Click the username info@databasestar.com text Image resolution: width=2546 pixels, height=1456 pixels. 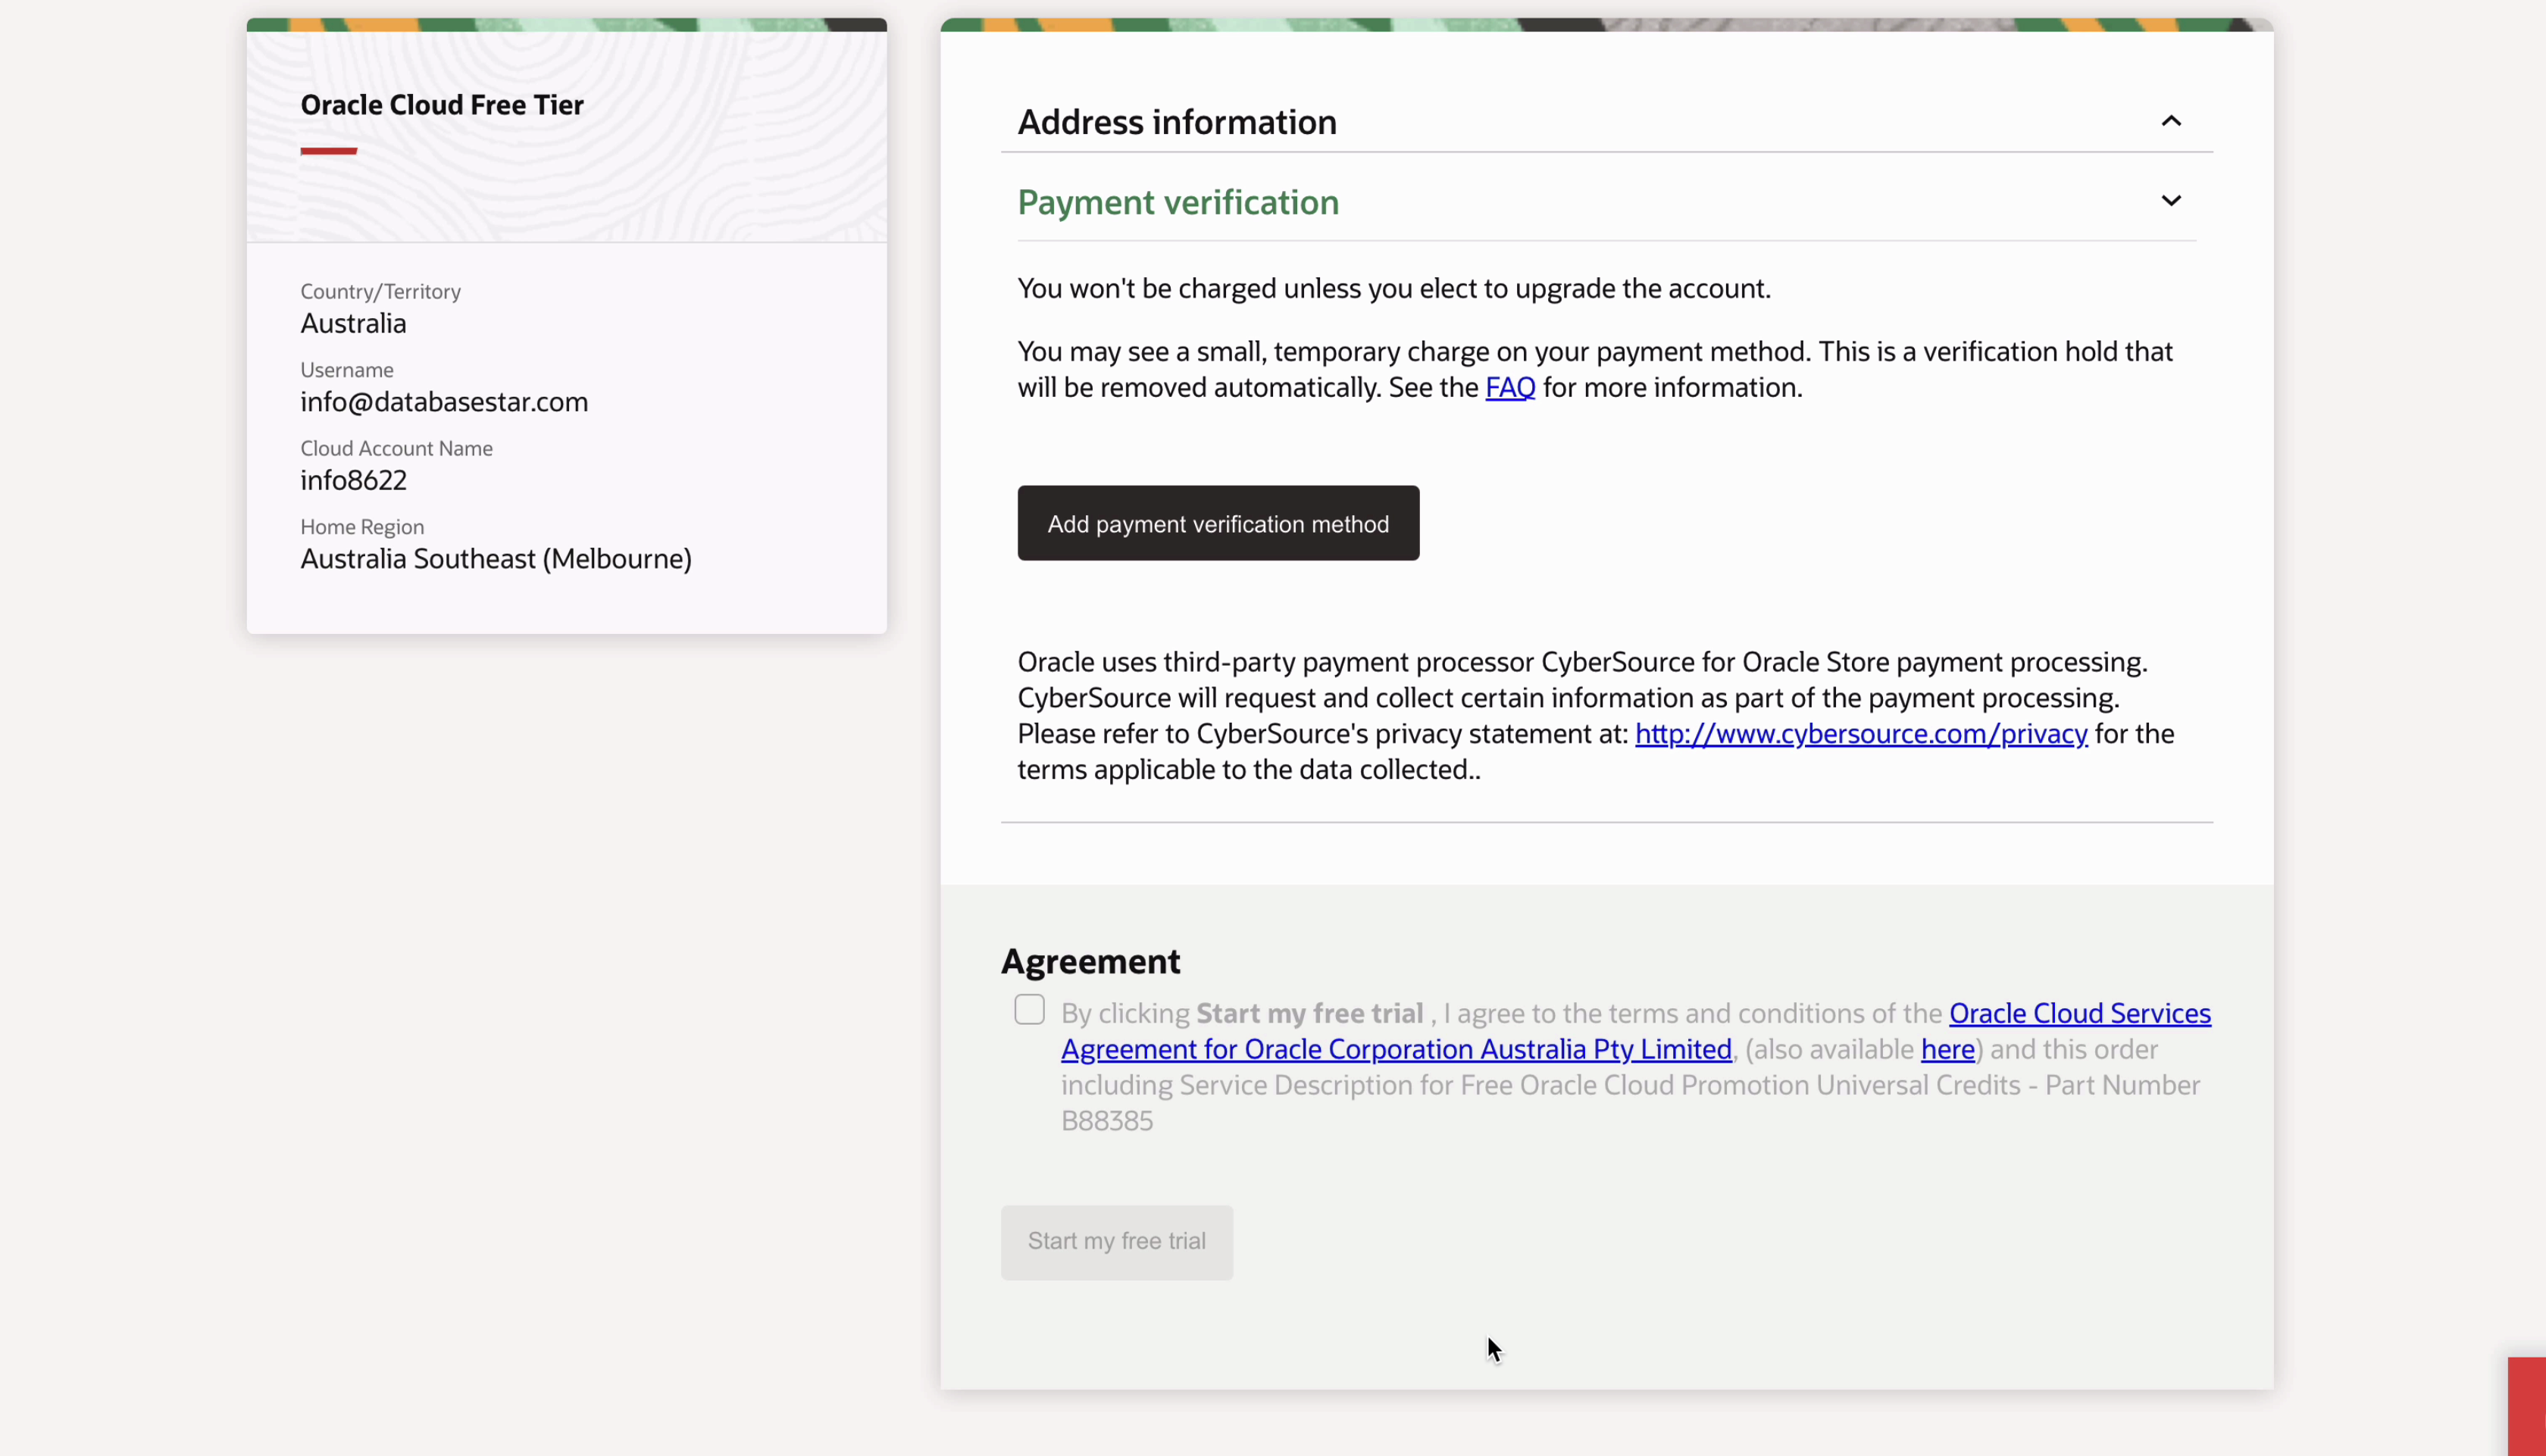(444, 402)
